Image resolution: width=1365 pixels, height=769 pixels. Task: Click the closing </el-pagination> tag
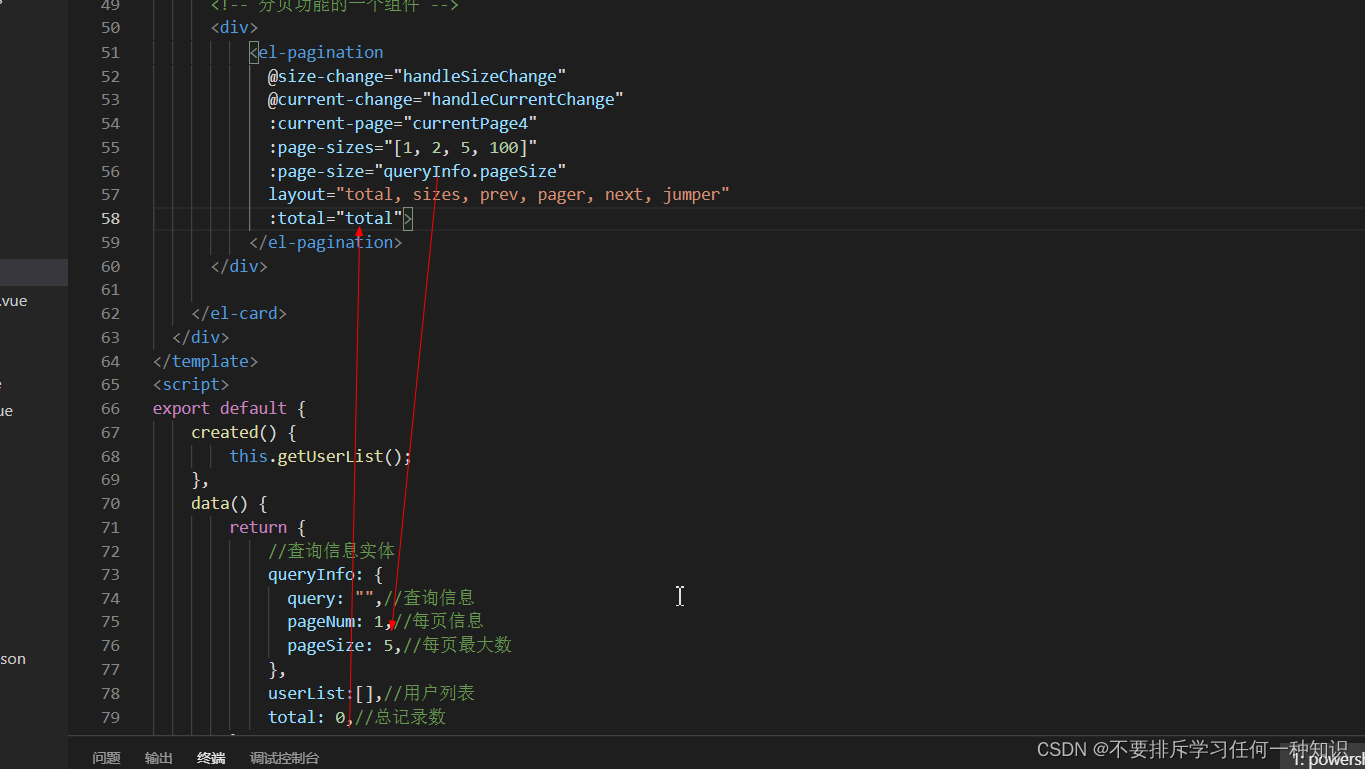pos(325,242)
